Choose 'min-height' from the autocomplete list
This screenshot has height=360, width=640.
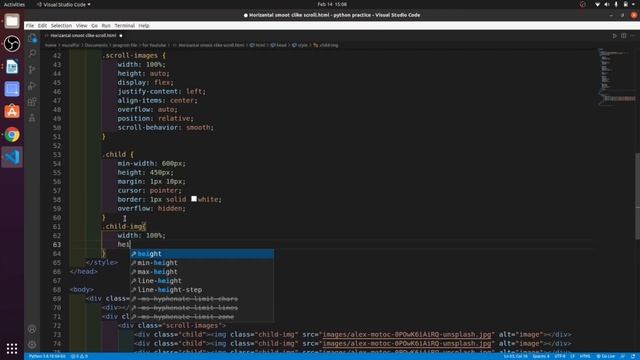tap(202, 263)
